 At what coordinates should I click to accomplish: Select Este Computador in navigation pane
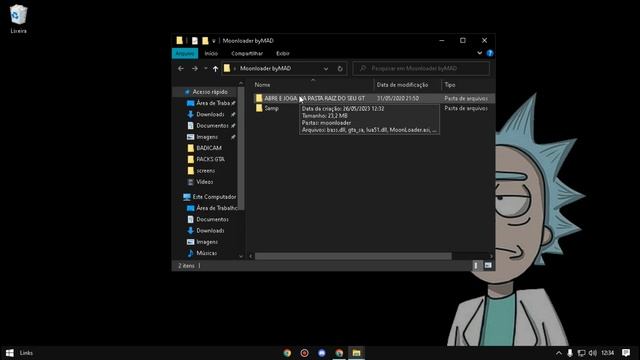(214, 197)
